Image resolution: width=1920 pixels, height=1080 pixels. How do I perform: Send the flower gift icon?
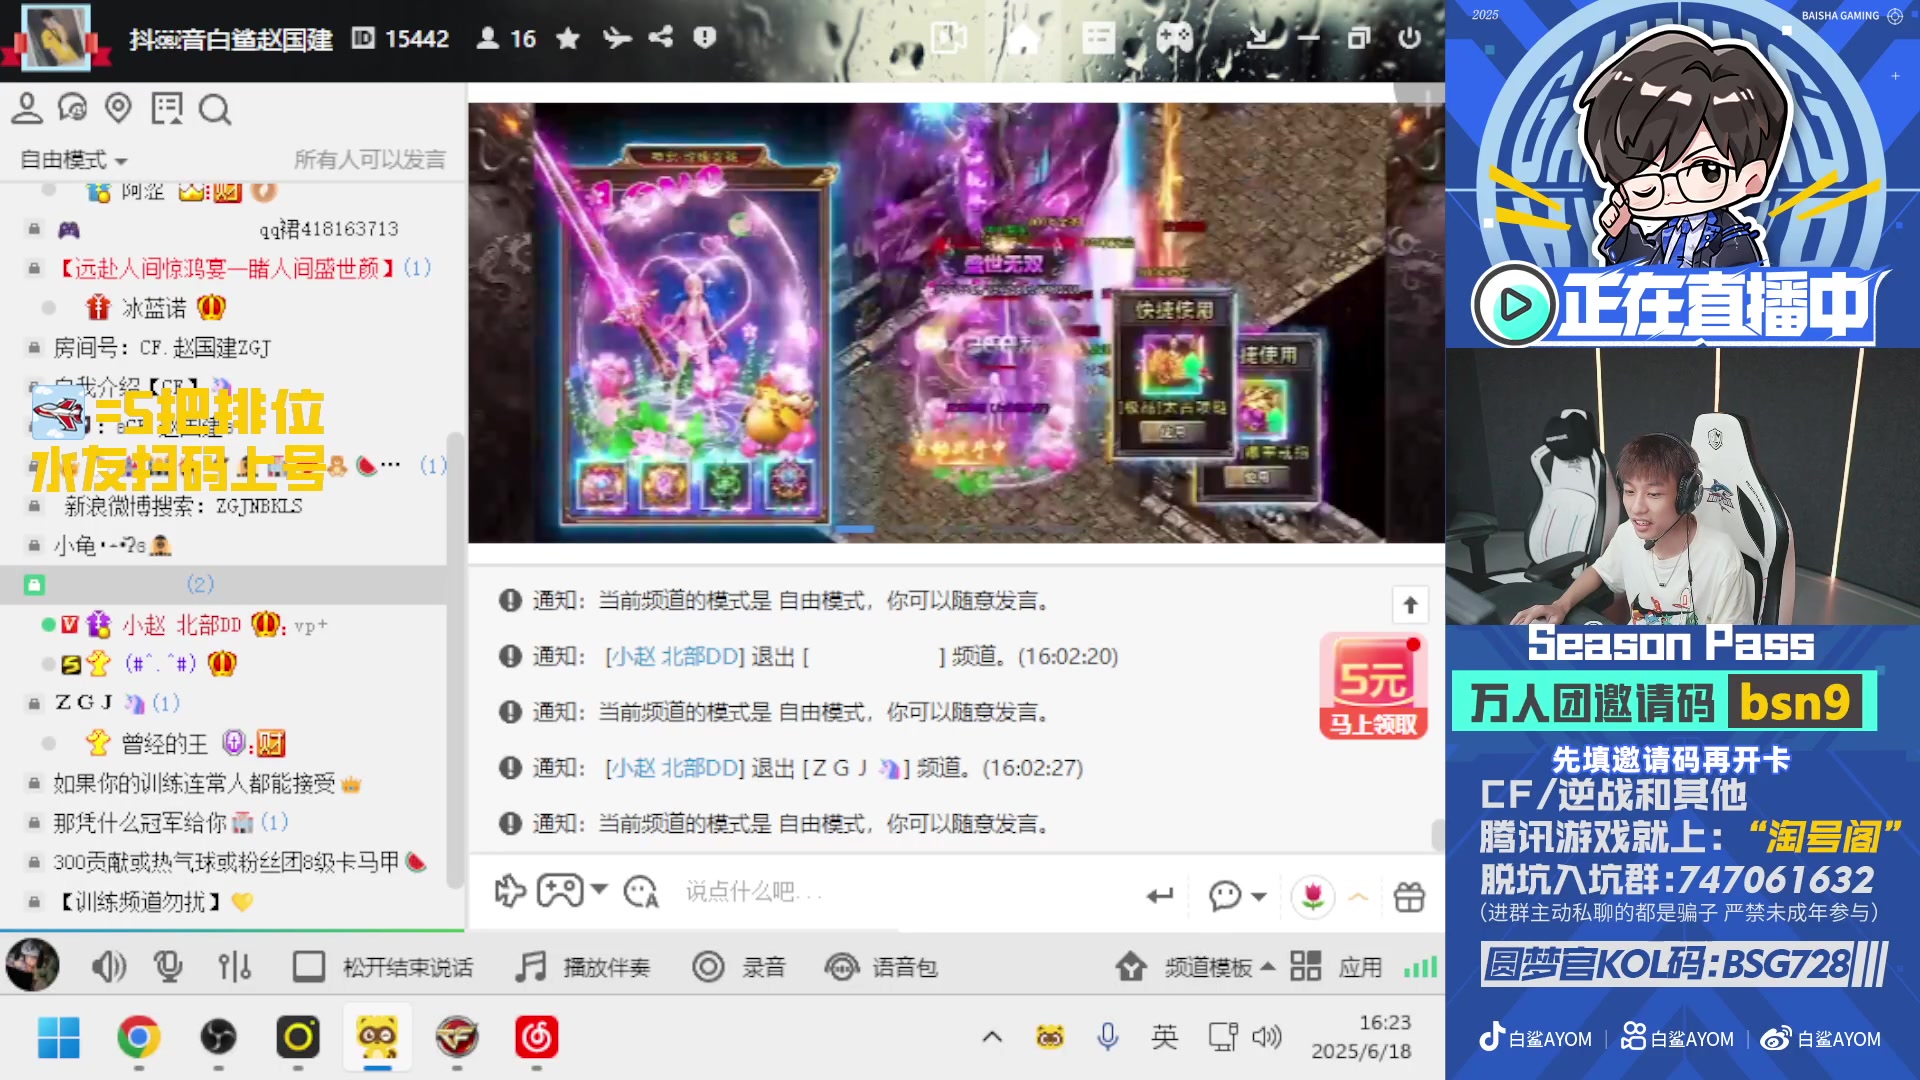pyautogui.click(x=1313, y=896)
